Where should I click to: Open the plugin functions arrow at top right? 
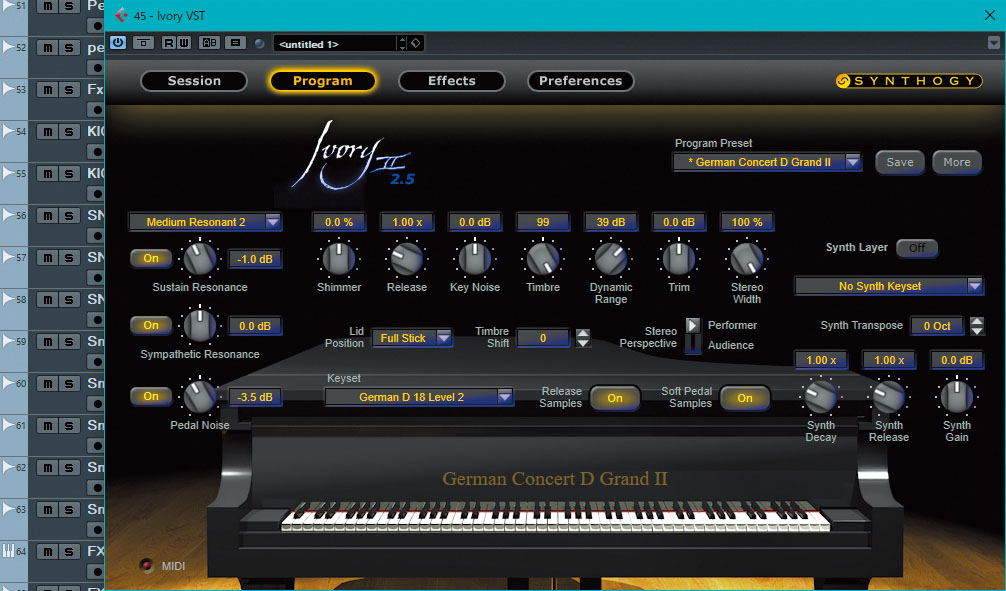(993, 43)
